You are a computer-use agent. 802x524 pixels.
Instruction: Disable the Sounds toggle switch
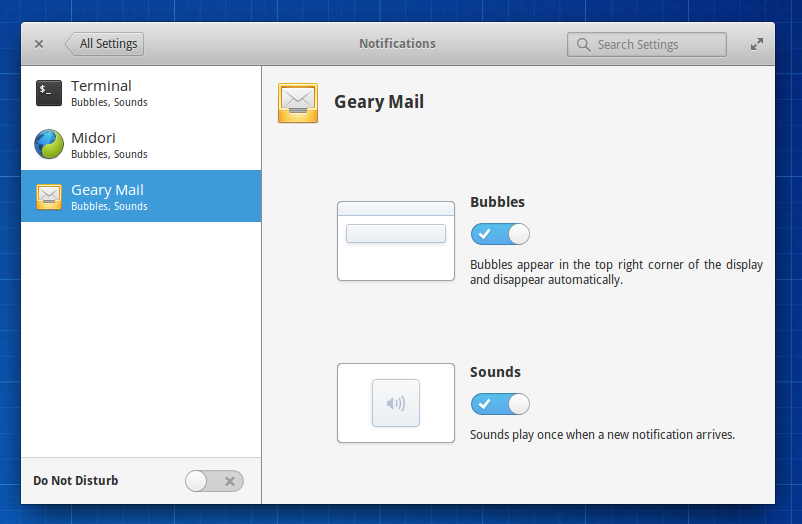[x=500, y=404]
